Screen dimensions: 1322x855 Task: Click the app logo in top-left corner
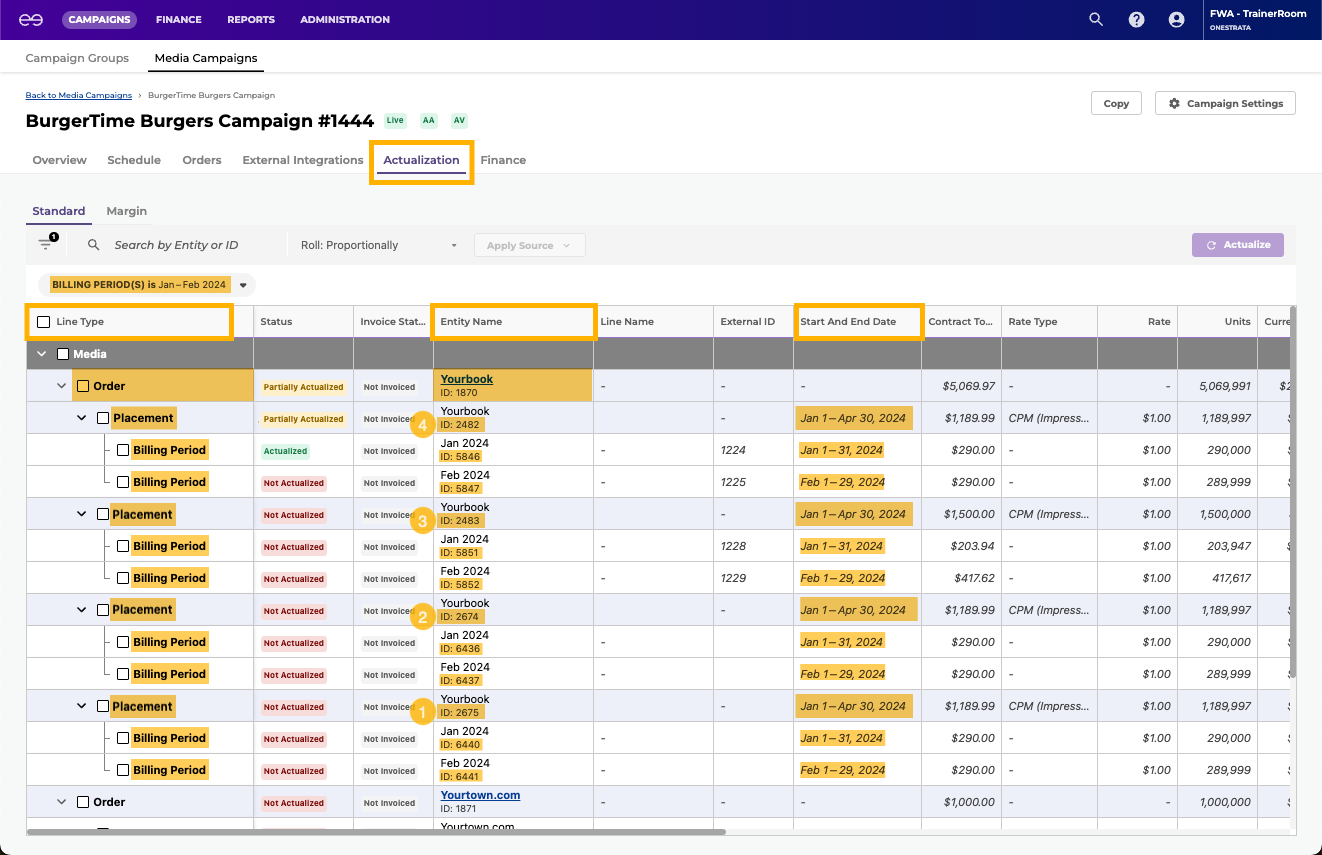pos(31,19)
